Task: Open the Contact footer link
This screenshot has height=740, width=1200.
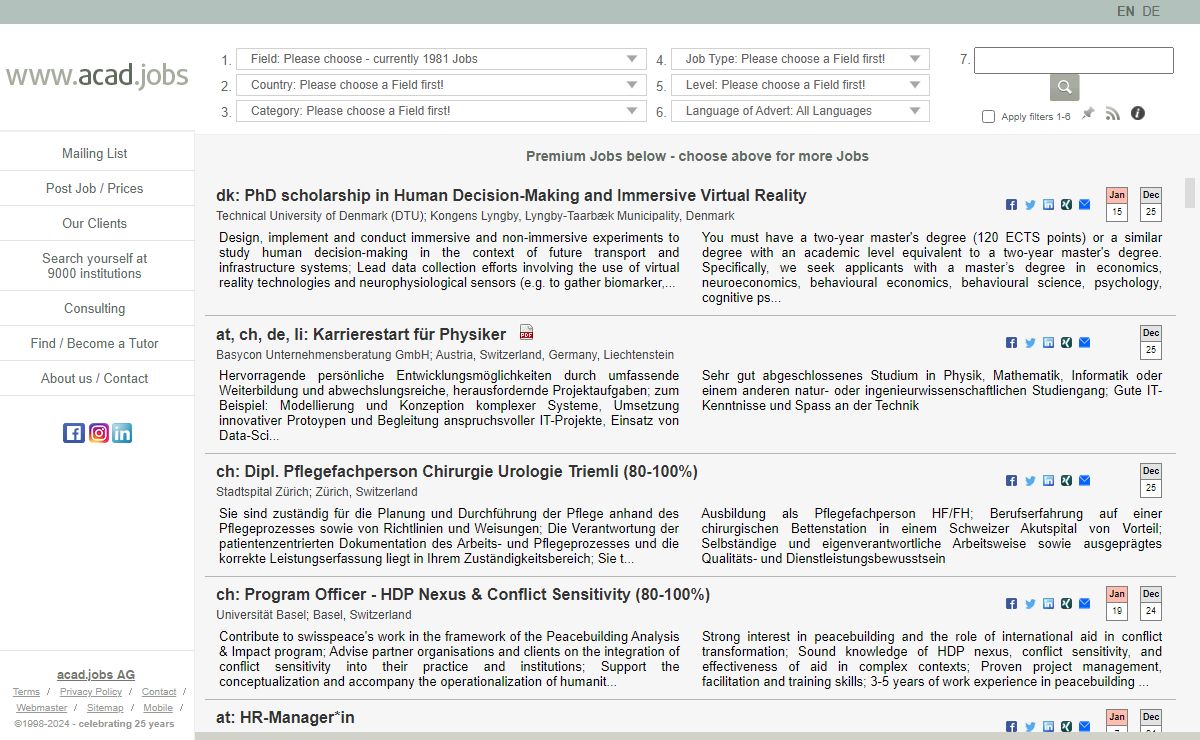Action: tap(159, 692)
